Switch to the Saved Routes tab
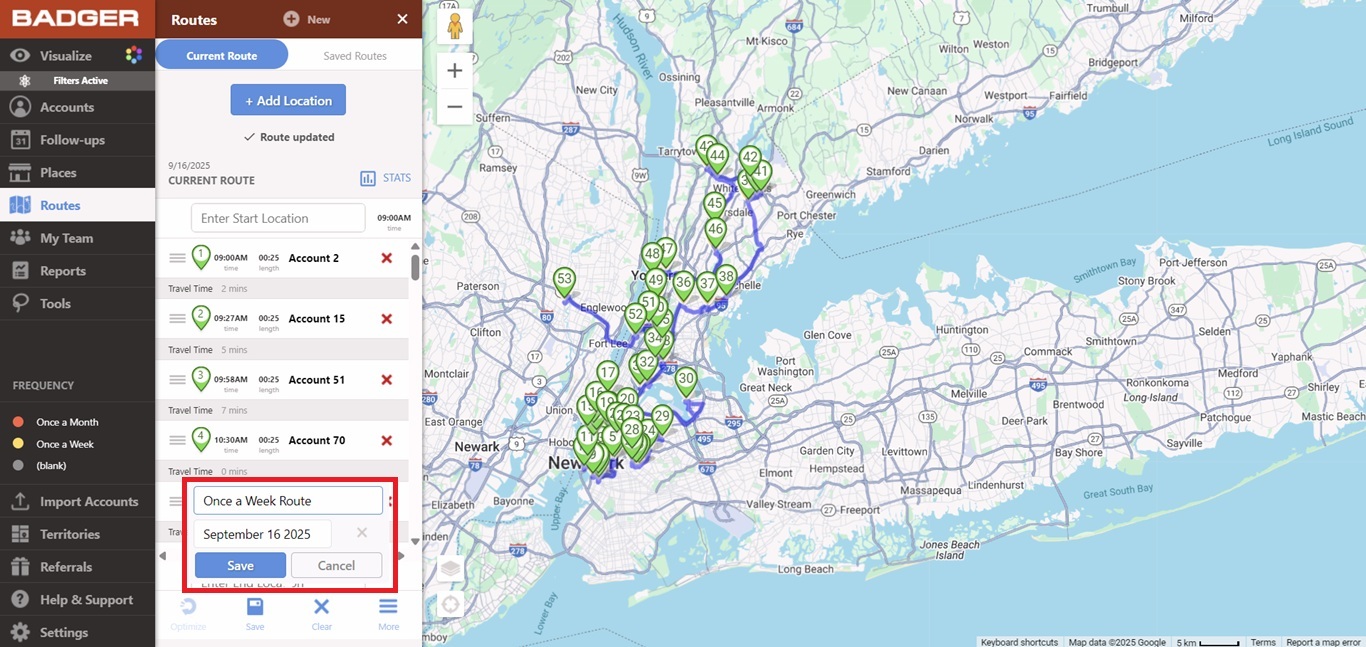The image size is (1366, 647). (355, 56)
